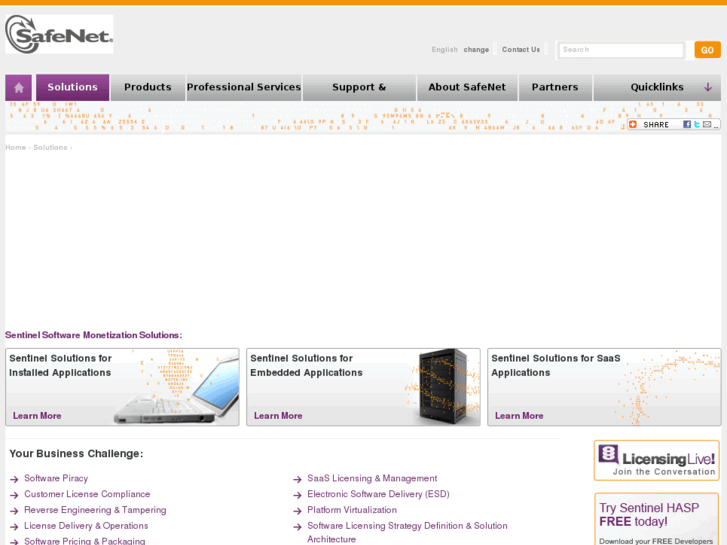Click arrow beside Reverse Engineering & Tampering
727x545 pixels.
[14, 511]
